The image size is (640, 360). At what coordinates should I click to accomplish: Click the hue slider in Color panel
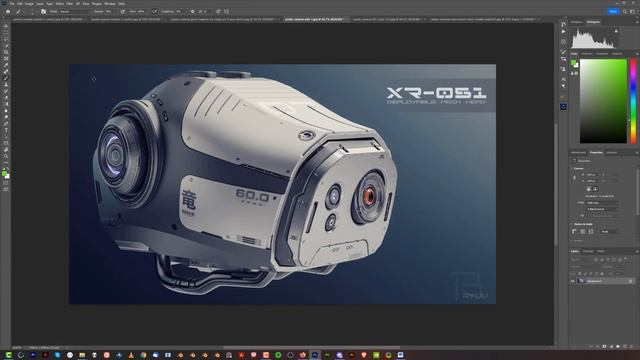pyautogui.click(x=633, y=101)
